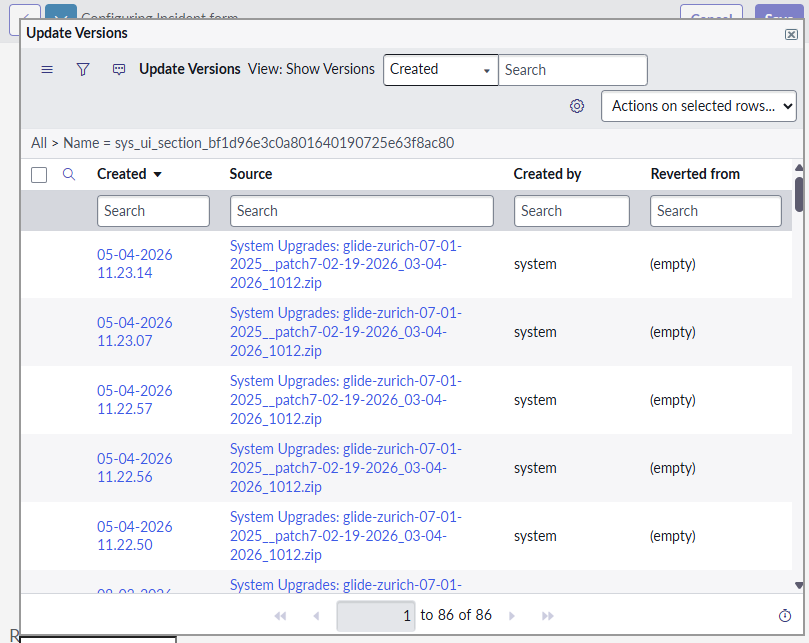
Task: Click the Source column search field
Action: (361, 211)
